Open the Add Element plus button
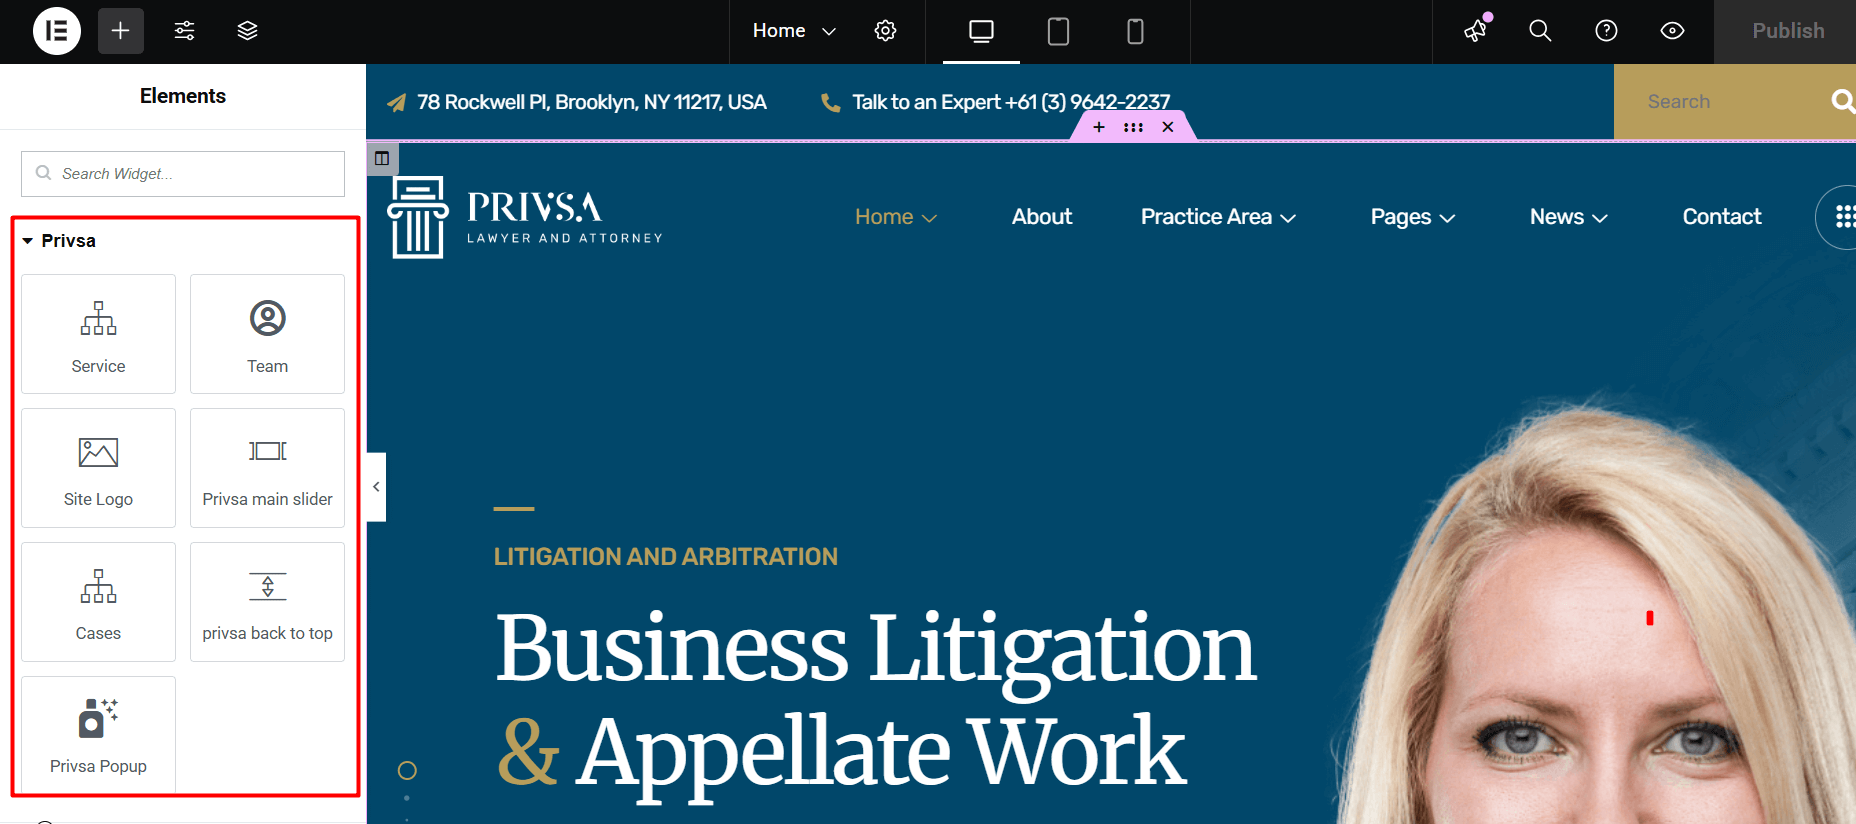Viewport: 1856px width, 824px height. pos(120,31)
